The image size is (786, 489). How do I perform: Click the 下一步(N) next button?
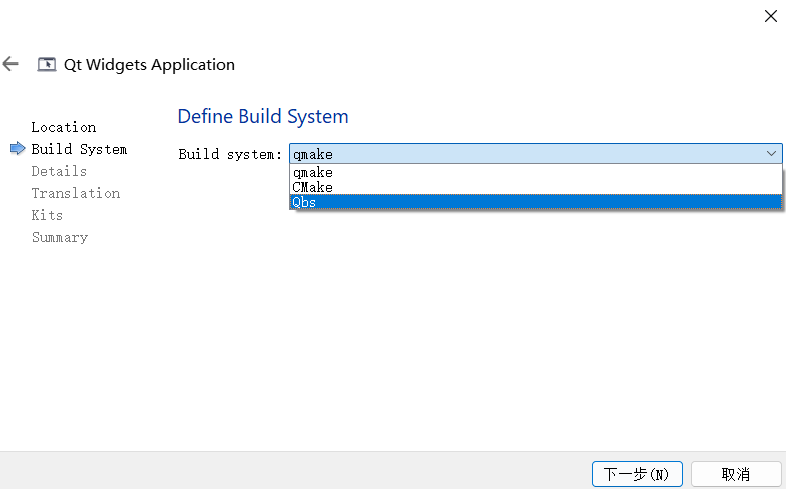point(637,474)
